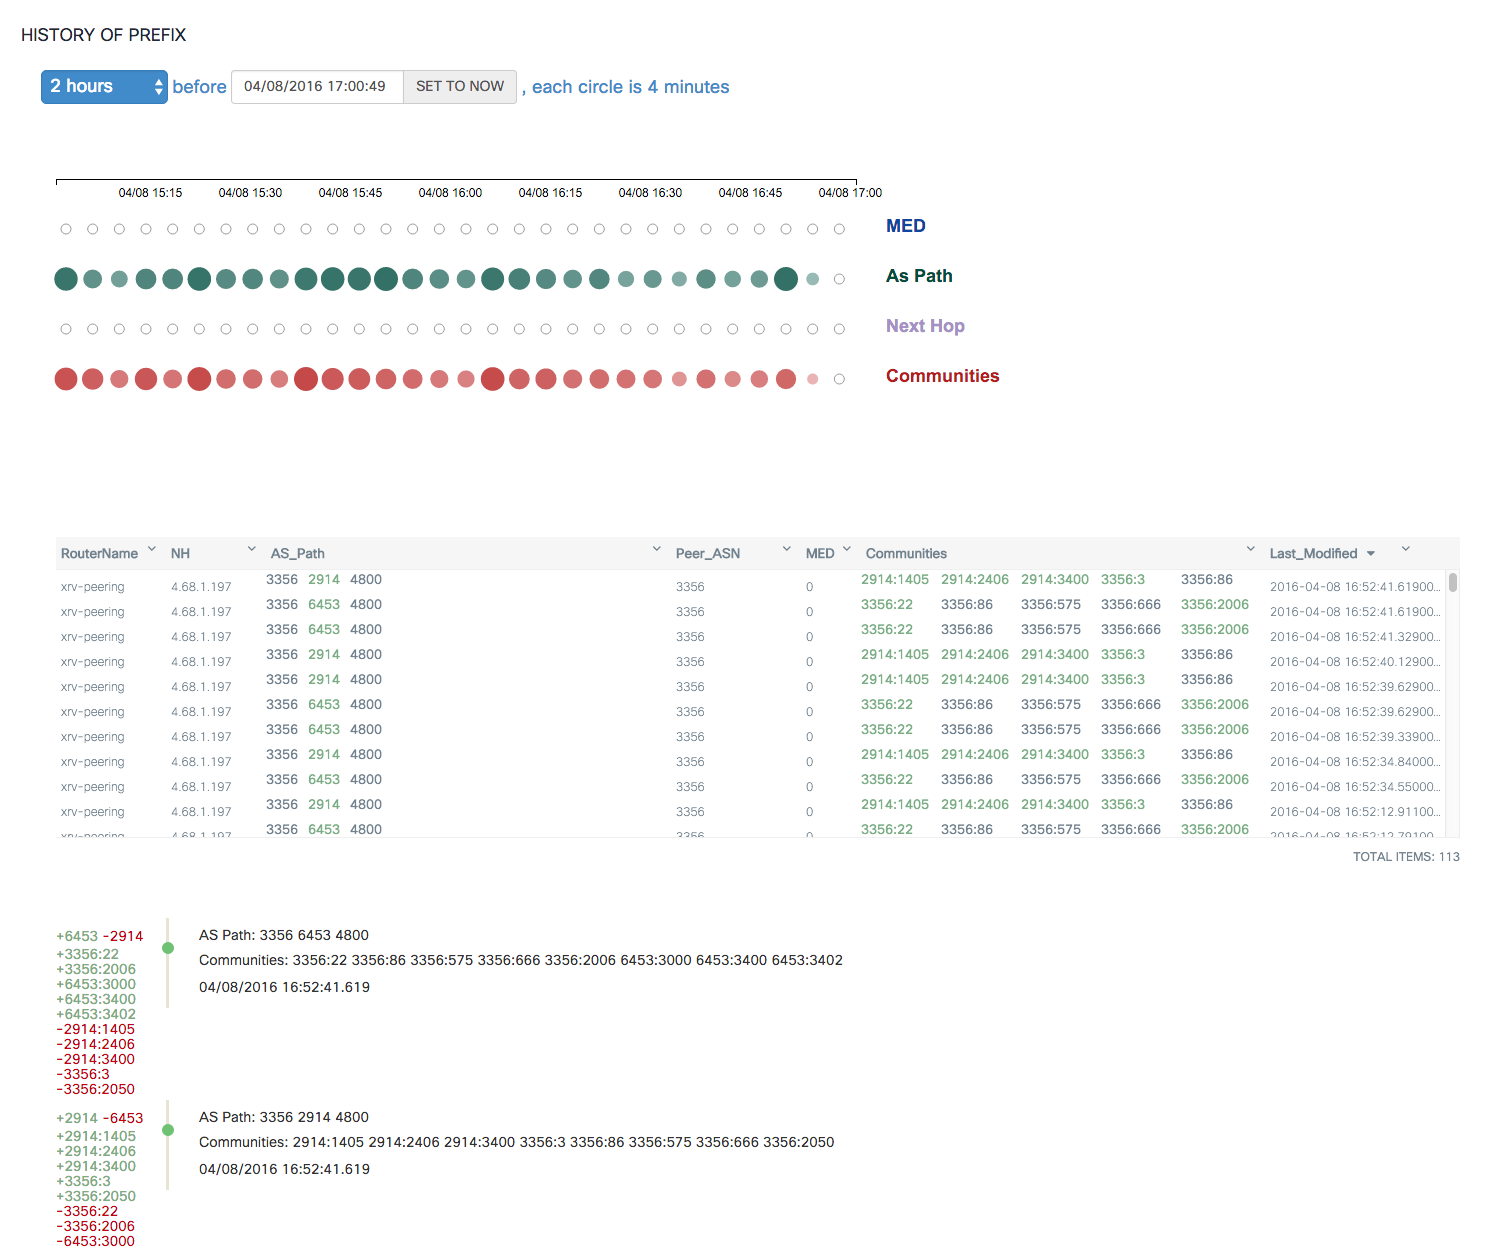
Task: Click the date field showing 04/08/2016 17:00:49
Action: [x=317, y=87]
